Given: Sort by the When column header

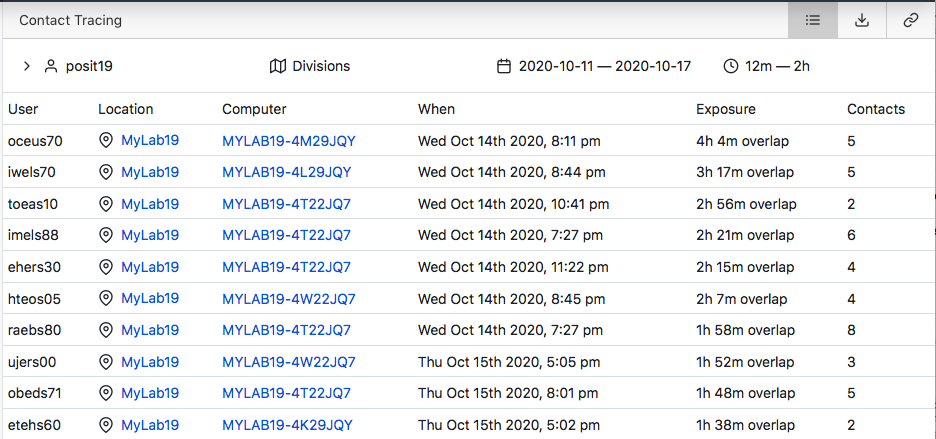Looking at the screenshot, I should pos(436,109).
